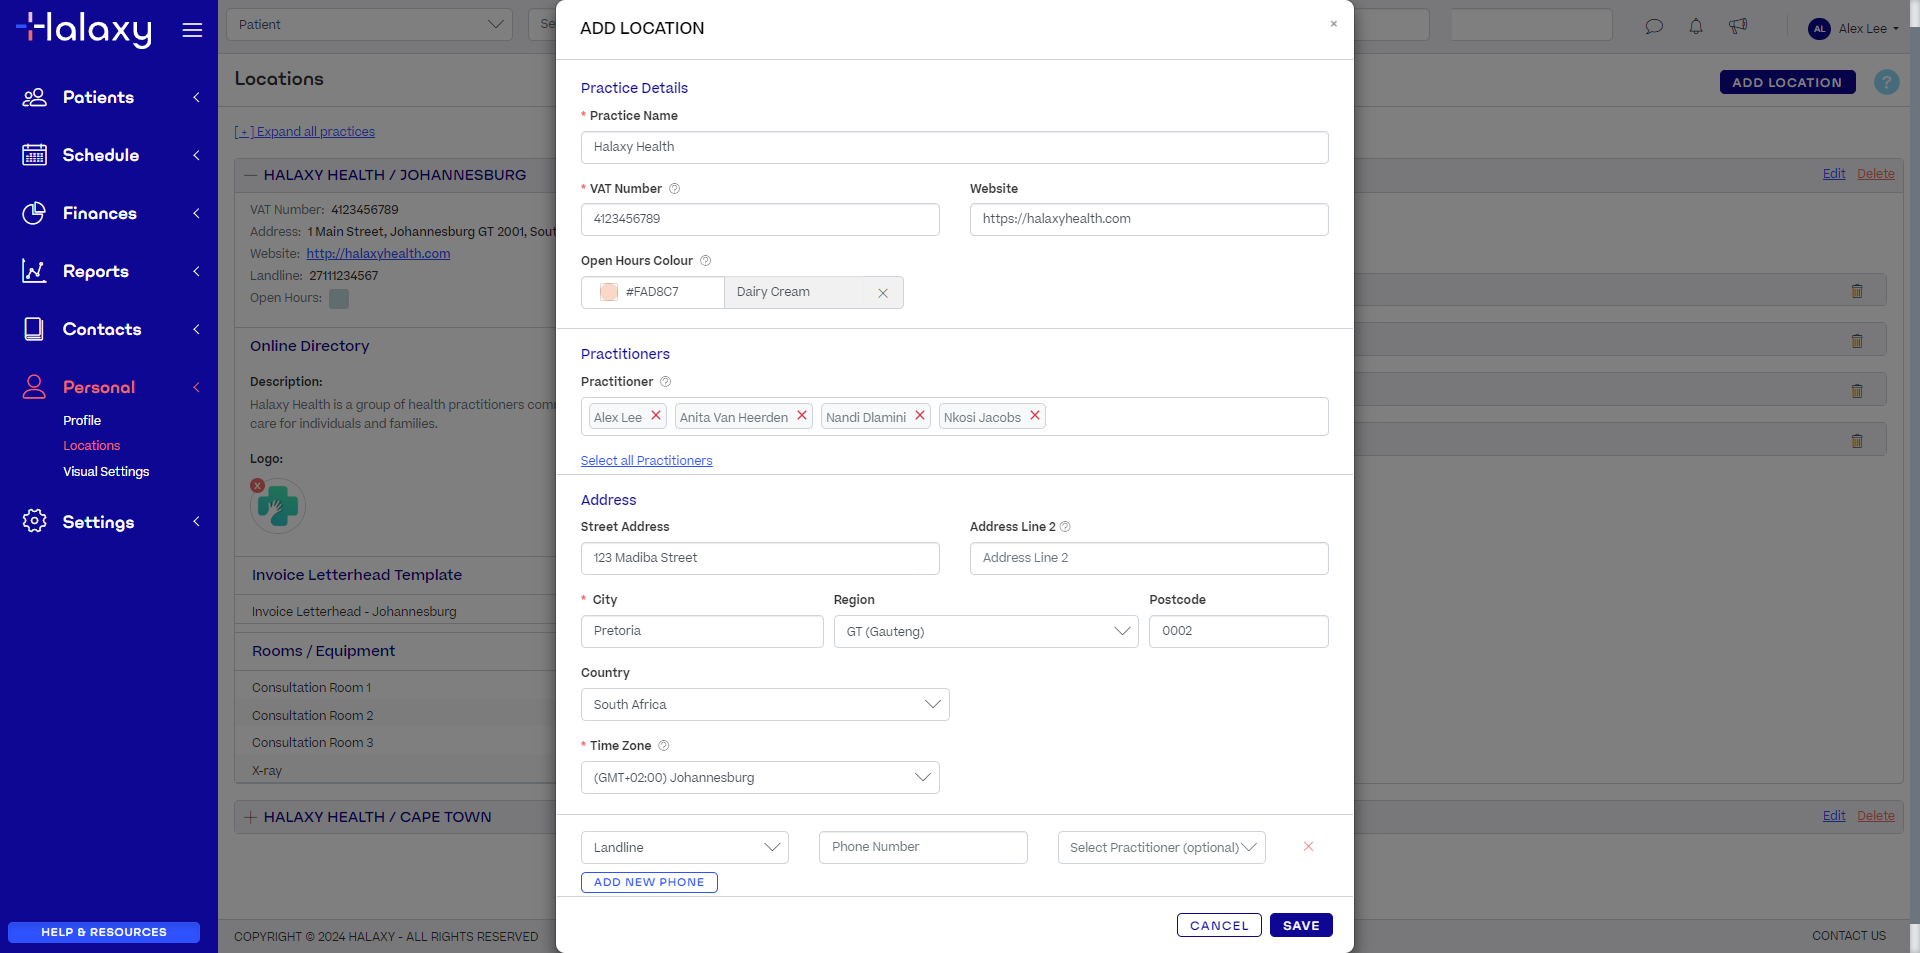Image resolution: width=1920 pixels, height=953 pixels.
Task: Open the notifications bell
Action: click(1696, 27)
